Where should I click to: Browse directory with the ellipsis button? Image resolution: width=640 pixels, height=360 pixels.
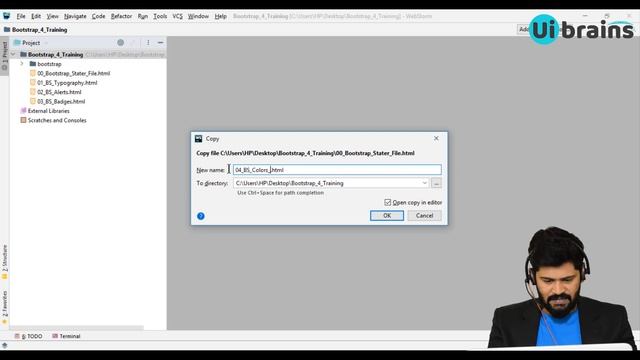pyautogui.click(x=436, y=183)
